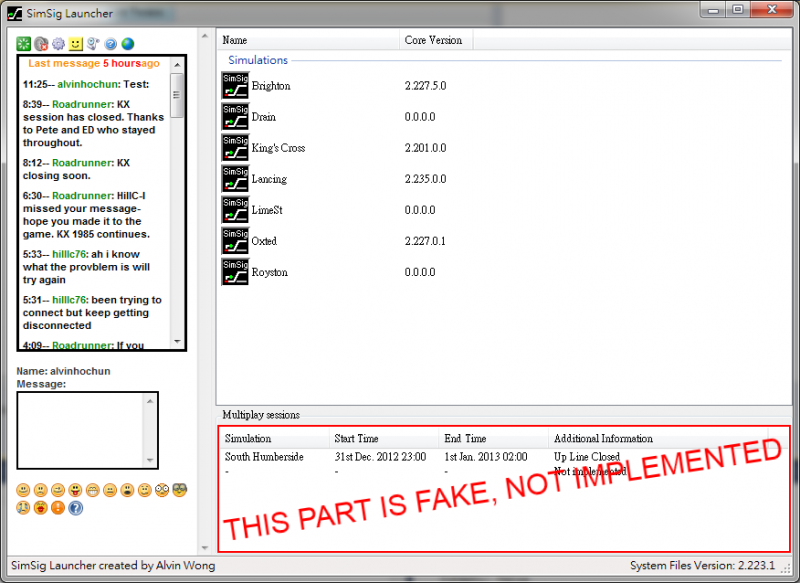Image resolution: width=800 pixels, height=583 pixels.
Task: Click the SimSig icon beside Drain
Action: pyautogui.click(x=235, y=117)
